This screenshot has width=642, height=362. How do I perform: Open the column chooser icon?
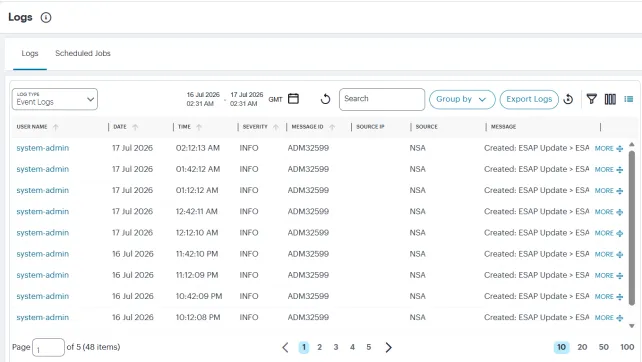pyautogui.click(x=610, y=99)
